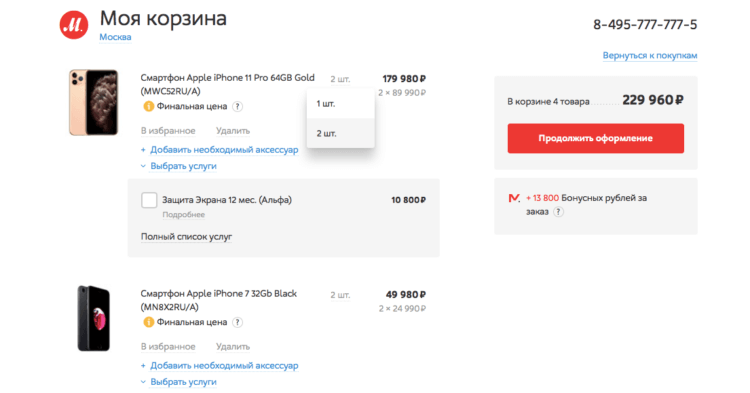750x393 pixels.
Task: Open Вернуться к покупкам link
Action: click(x=650, y=55)
